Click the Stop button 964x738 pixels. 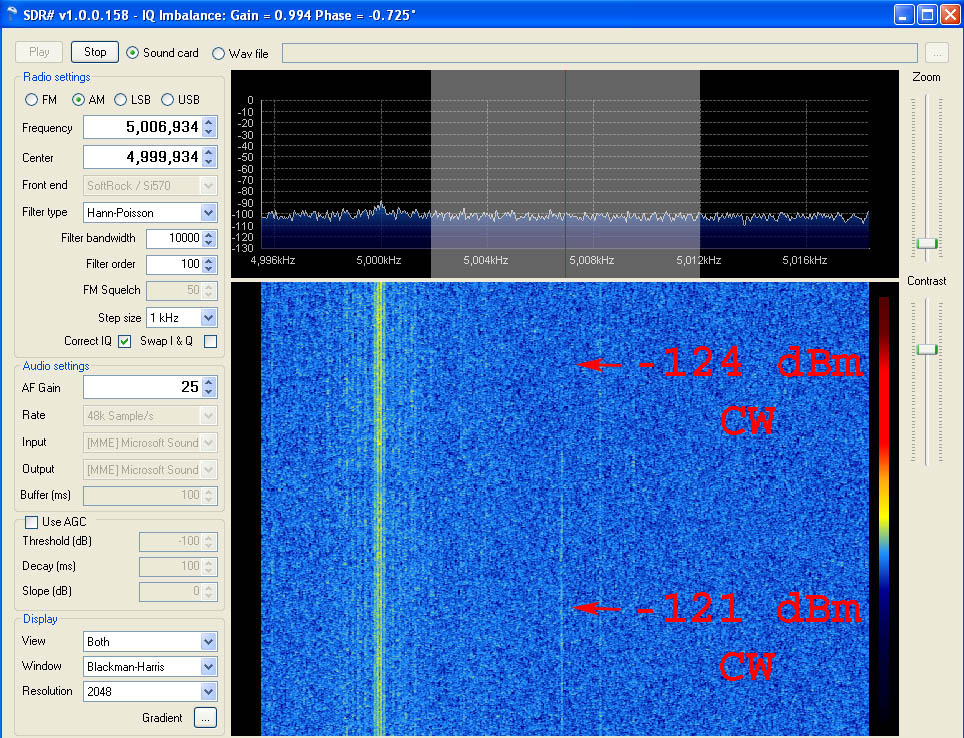[95, 52]
